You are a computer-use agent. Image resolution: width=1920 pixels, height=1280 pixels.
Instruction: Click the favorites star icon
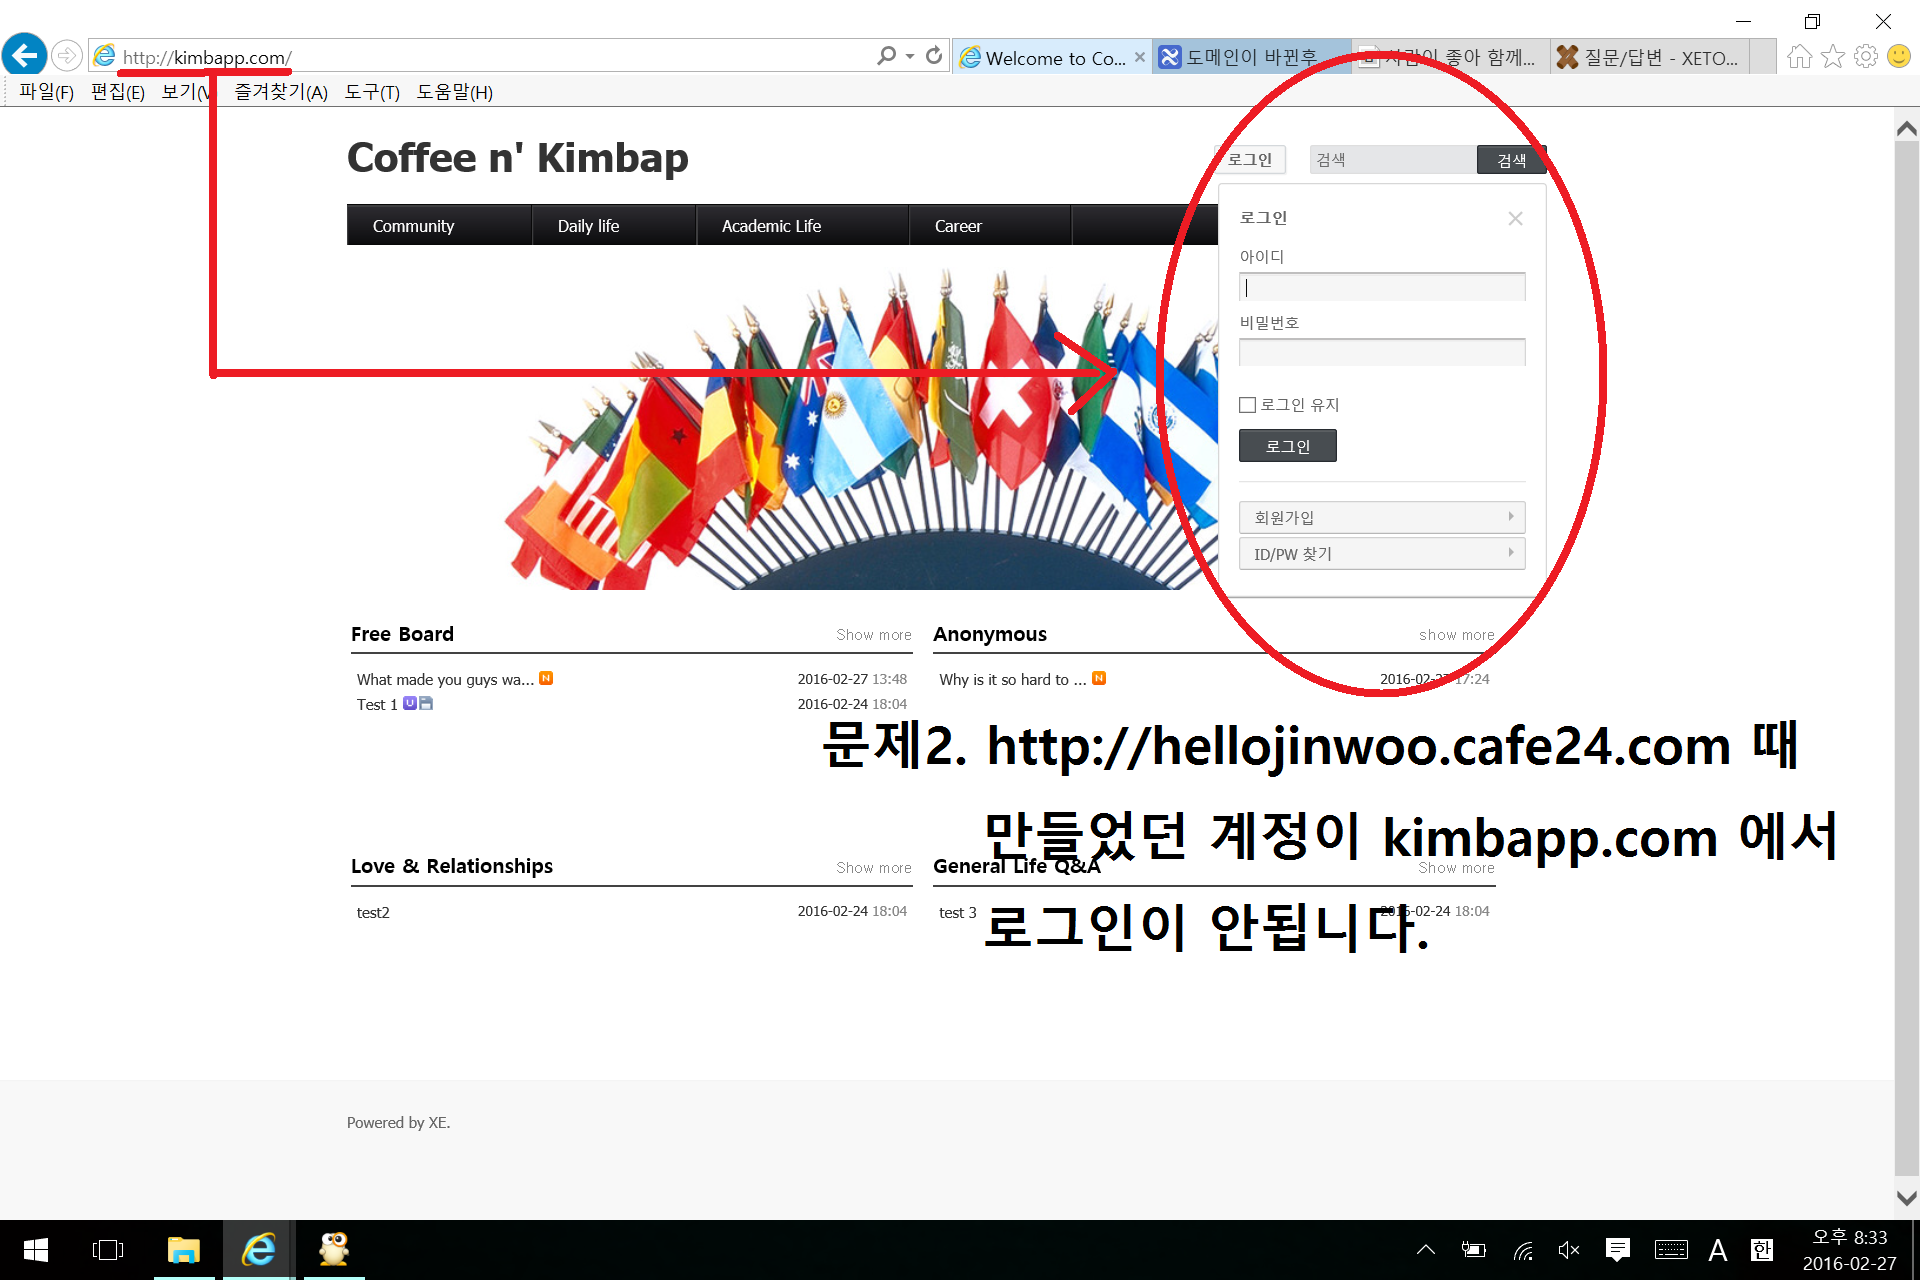[1833, 57]
